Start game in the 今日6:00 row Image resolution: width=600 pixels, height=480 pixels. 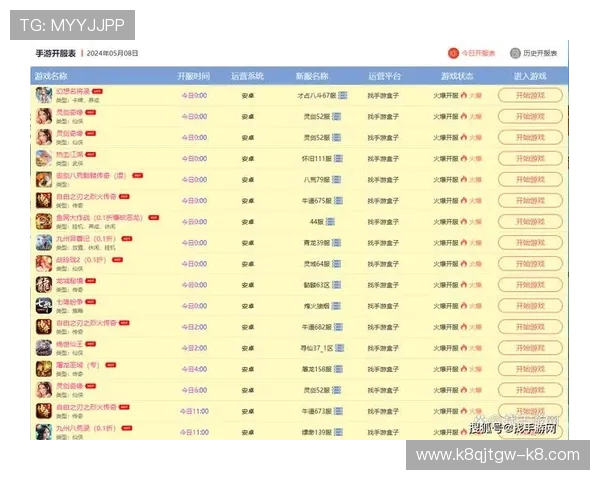[x=530, y=390]
